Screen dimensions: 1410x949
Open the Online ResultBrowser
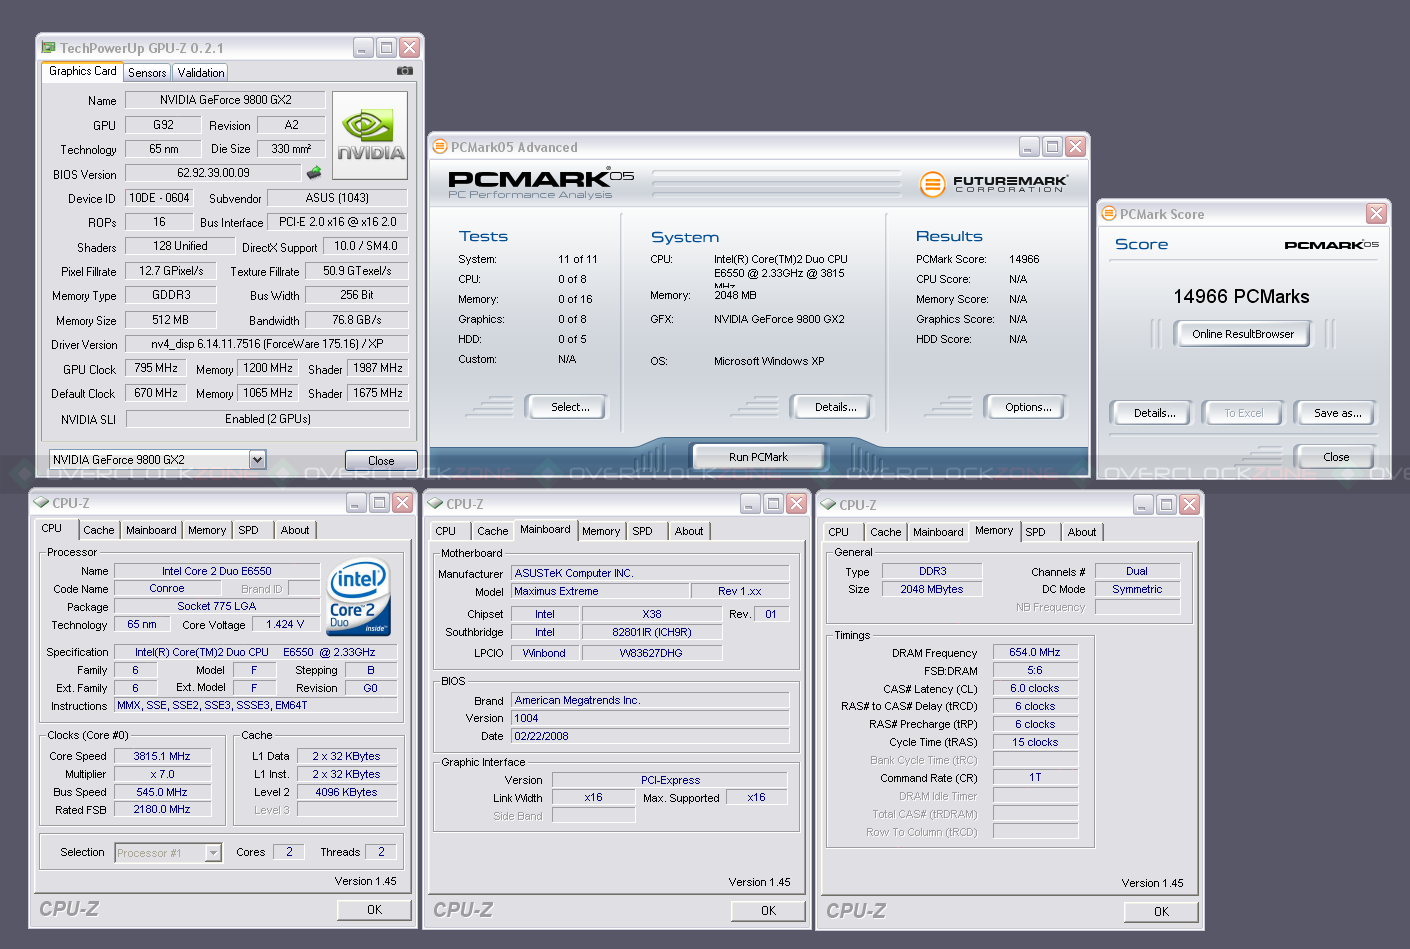point(1243,334)
